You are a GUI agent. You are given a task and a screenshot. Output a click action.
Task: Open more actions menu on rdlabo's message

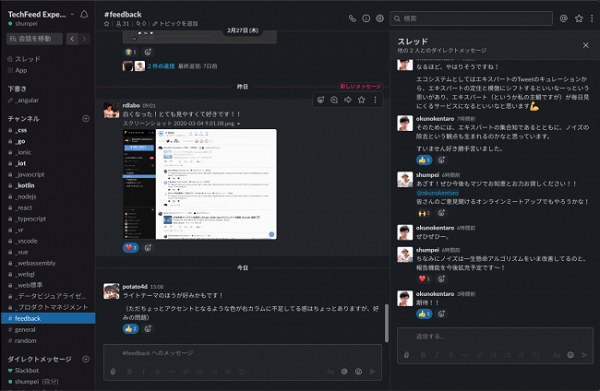click(x=375, y=100)
